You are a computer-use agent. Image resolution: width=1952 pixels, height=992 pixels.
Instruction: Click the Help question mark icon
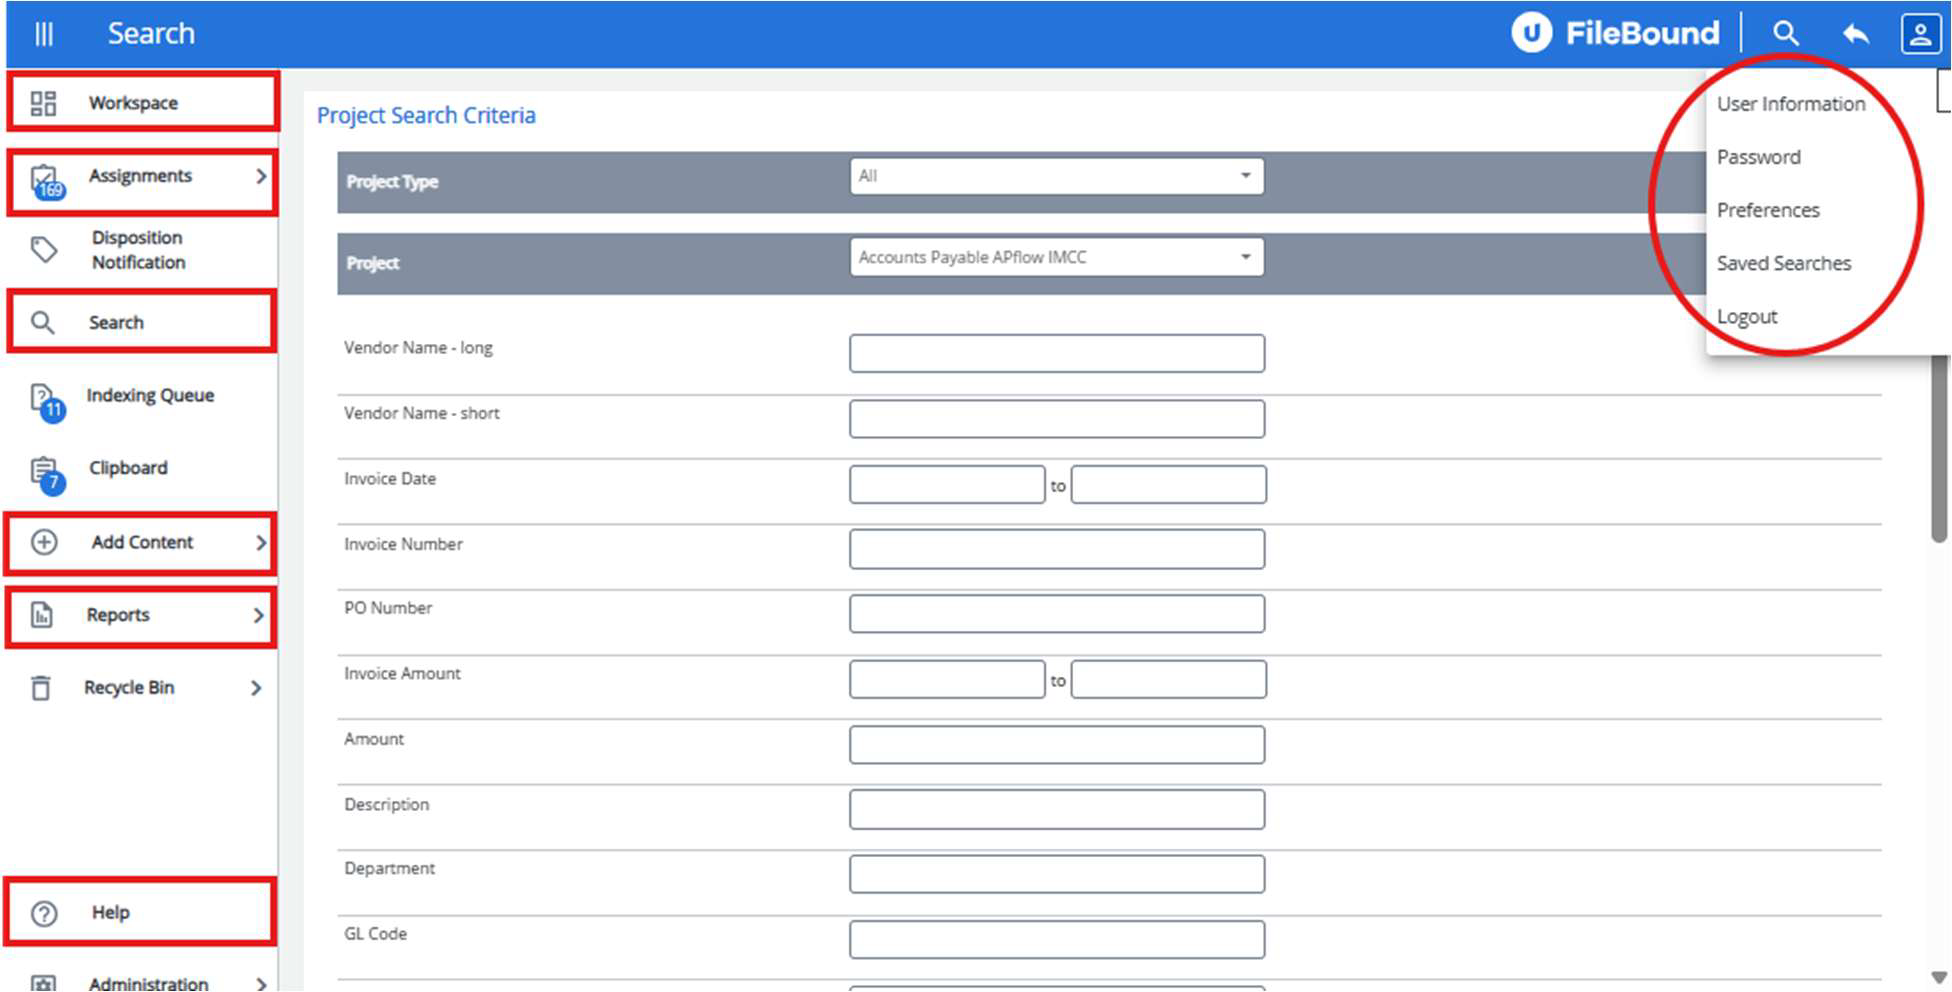[44, 913]
